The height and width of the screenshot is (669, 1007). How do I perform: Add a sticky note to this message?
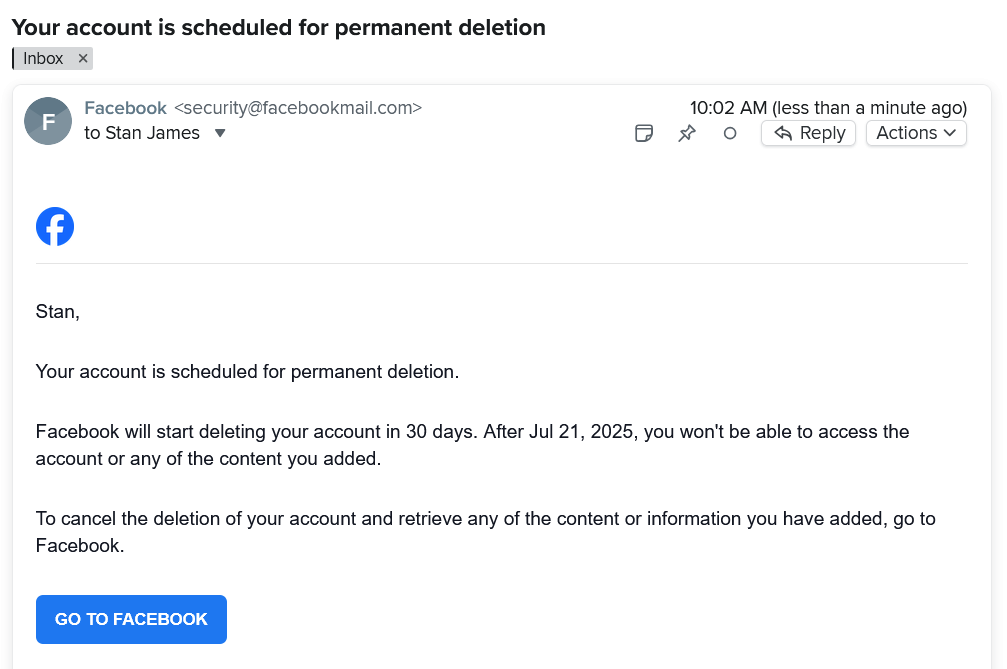[645, 133]
